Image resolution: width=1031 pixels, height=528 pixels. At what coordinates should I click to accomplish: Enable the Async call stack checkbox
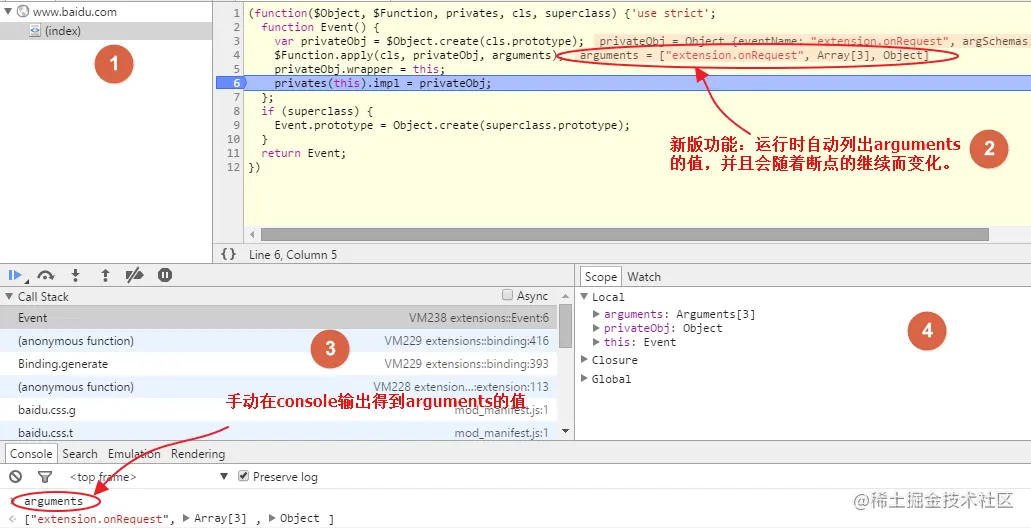507,295
